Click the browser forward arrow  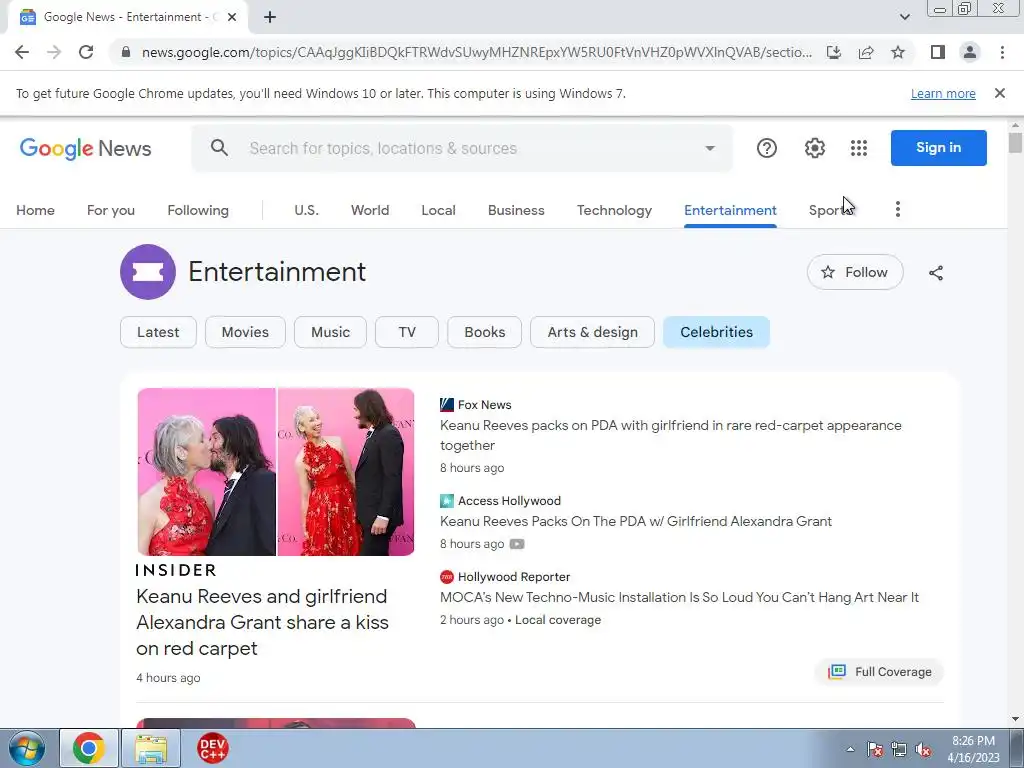(x=54, y=52)
